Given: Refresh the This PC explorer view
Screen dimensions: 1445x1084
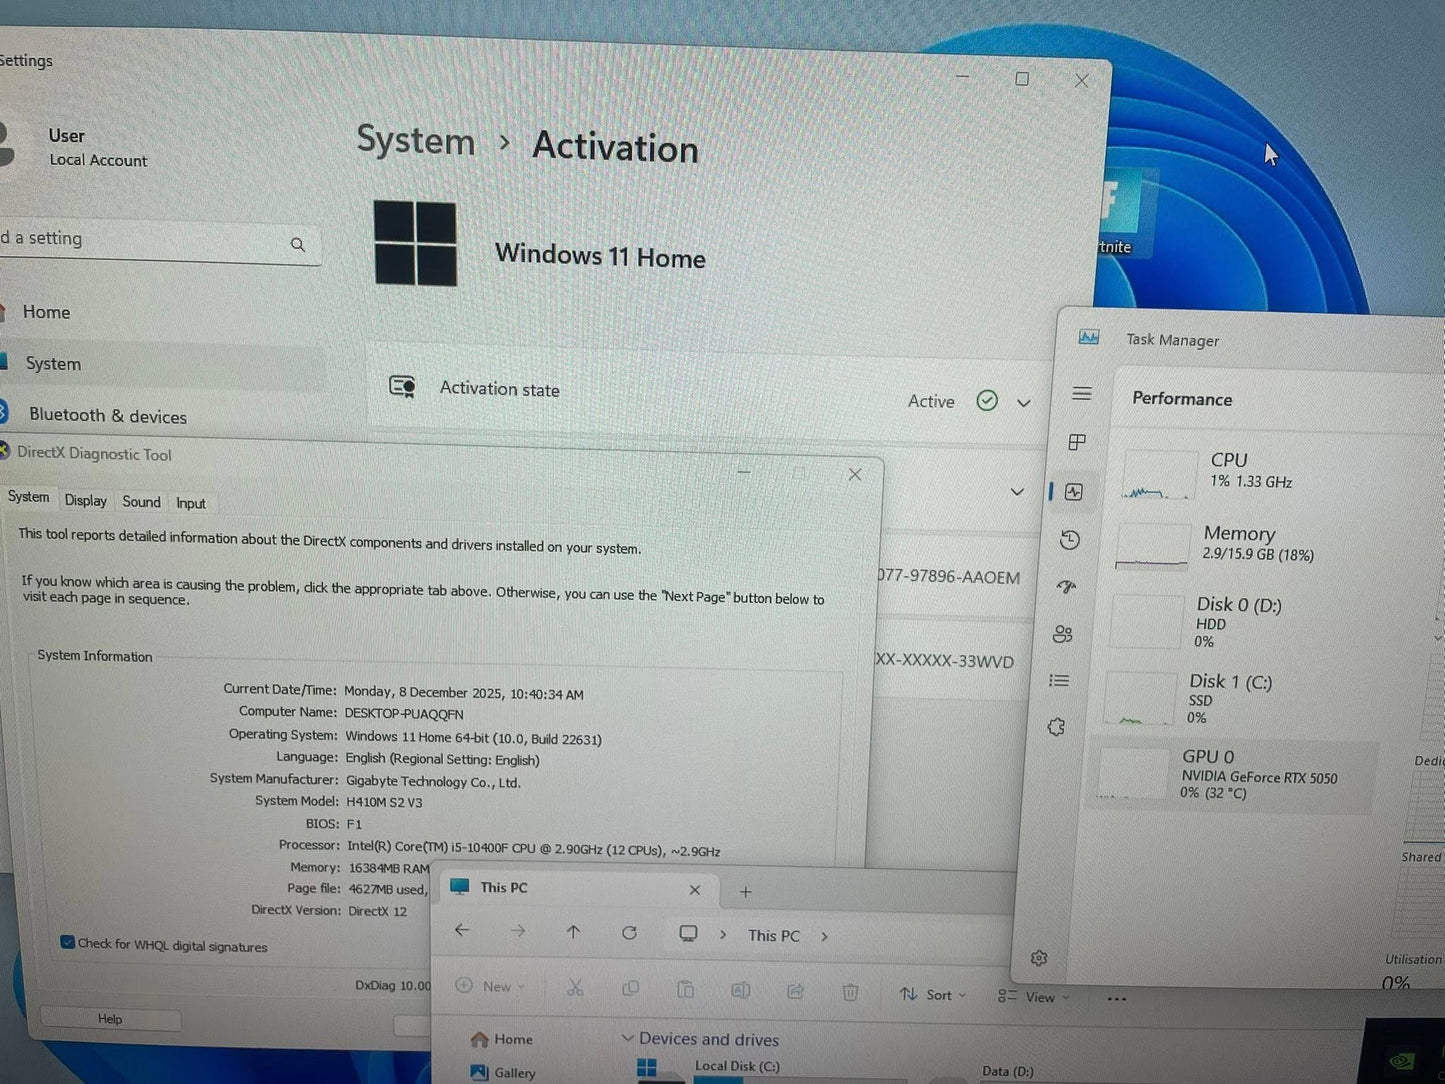Looking at the screenshot, I should [629, 933].
